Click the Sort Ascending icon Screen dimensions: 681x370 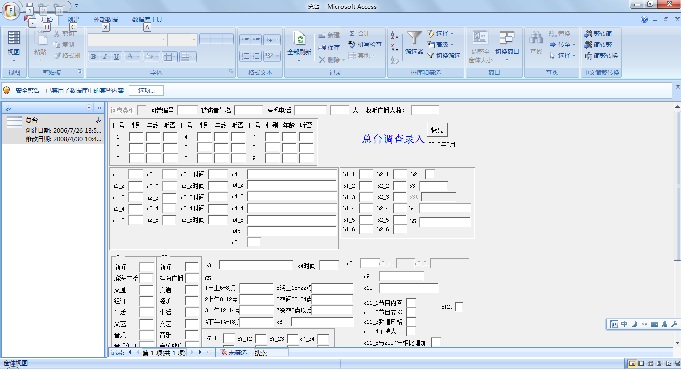click(394, 36)
